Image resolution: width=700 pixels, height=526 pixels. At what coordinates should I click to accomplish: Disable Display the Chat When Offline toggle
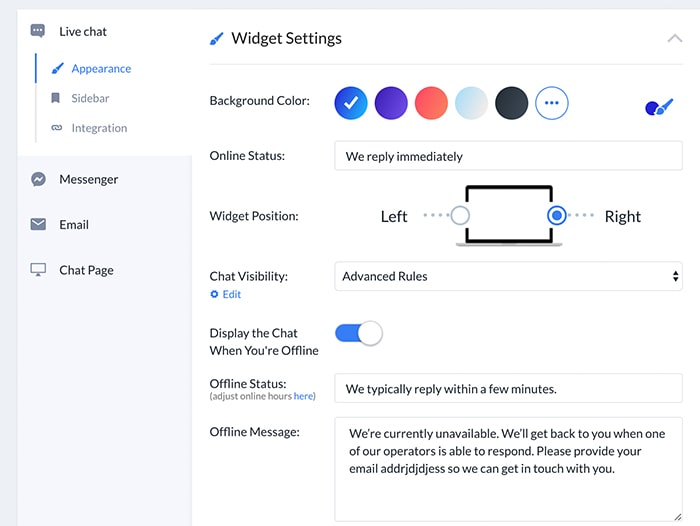click(x=359, y=333)
